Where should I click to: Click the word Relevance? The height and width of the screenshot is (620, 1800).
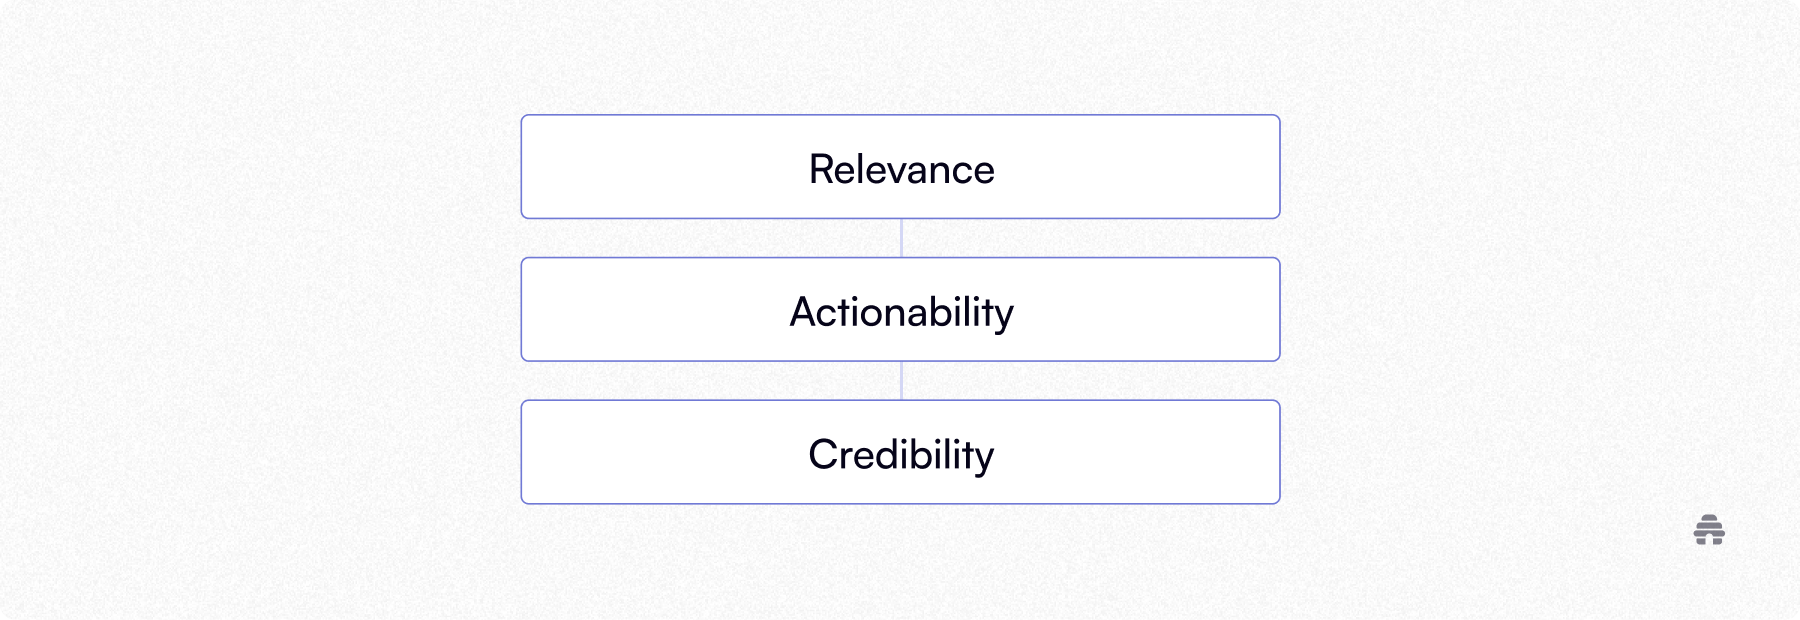(901, 169)
